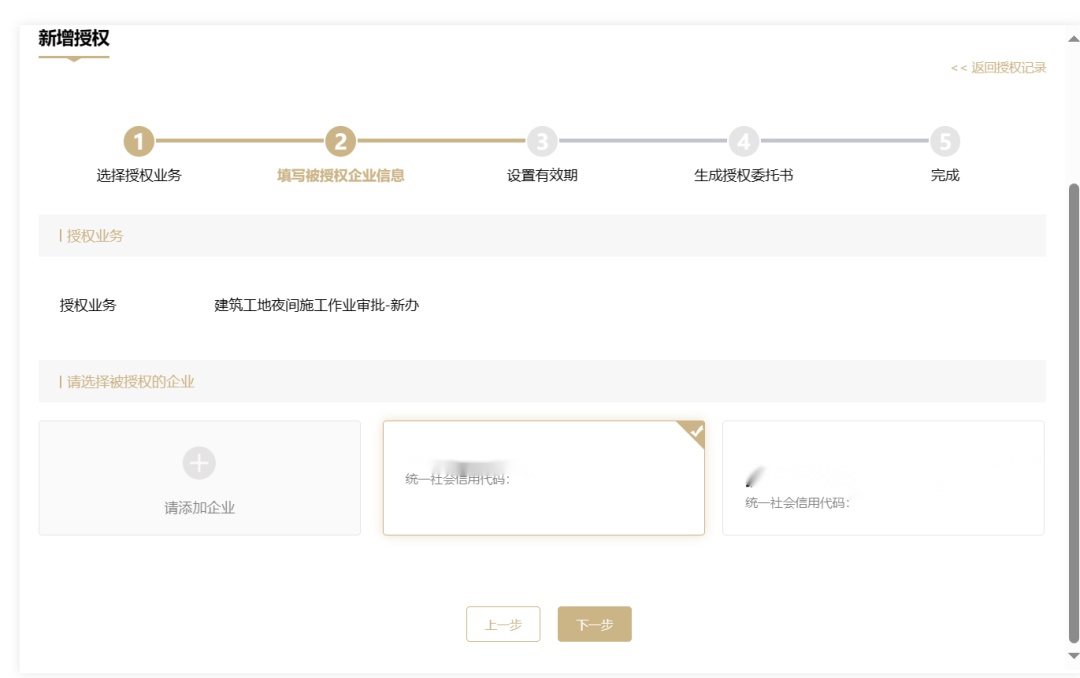
Task: Click the 请添加企业 card text
Action: click(x=199, y=508)
